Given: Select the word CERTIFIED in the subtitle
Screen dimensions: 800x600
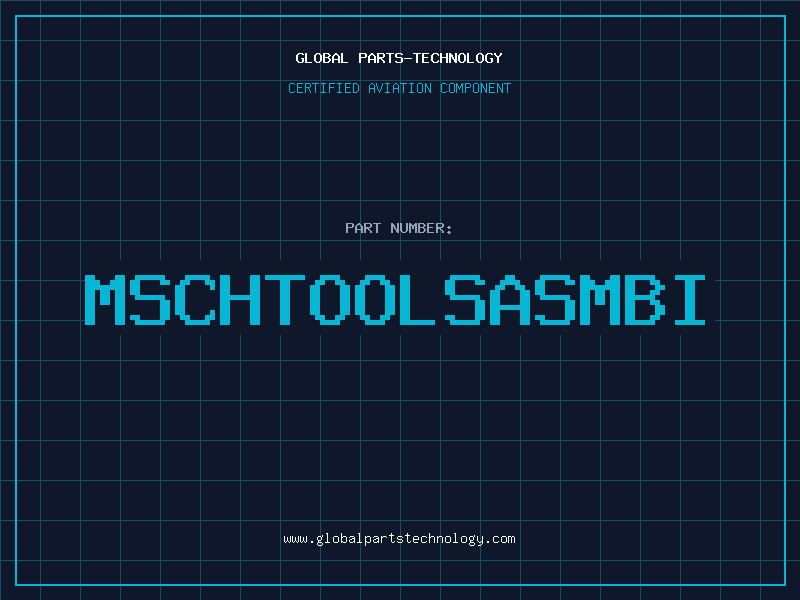Looking at the screenshot, I should (323, 88).
